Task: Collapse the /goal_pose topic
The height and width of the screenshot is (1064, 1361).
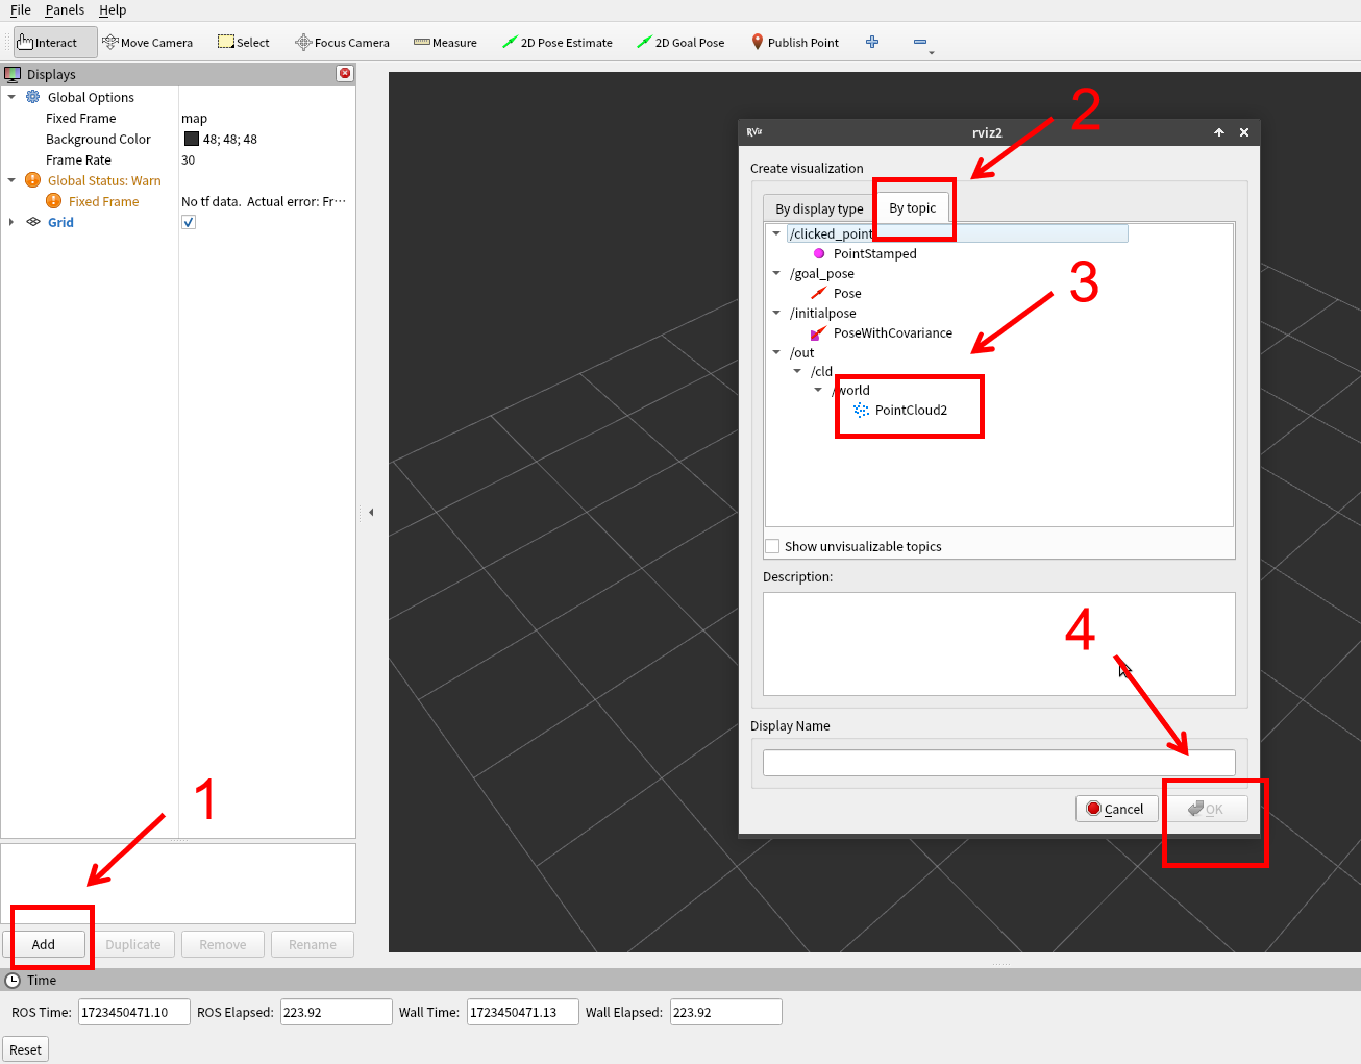Action: [x=776, y=273]
